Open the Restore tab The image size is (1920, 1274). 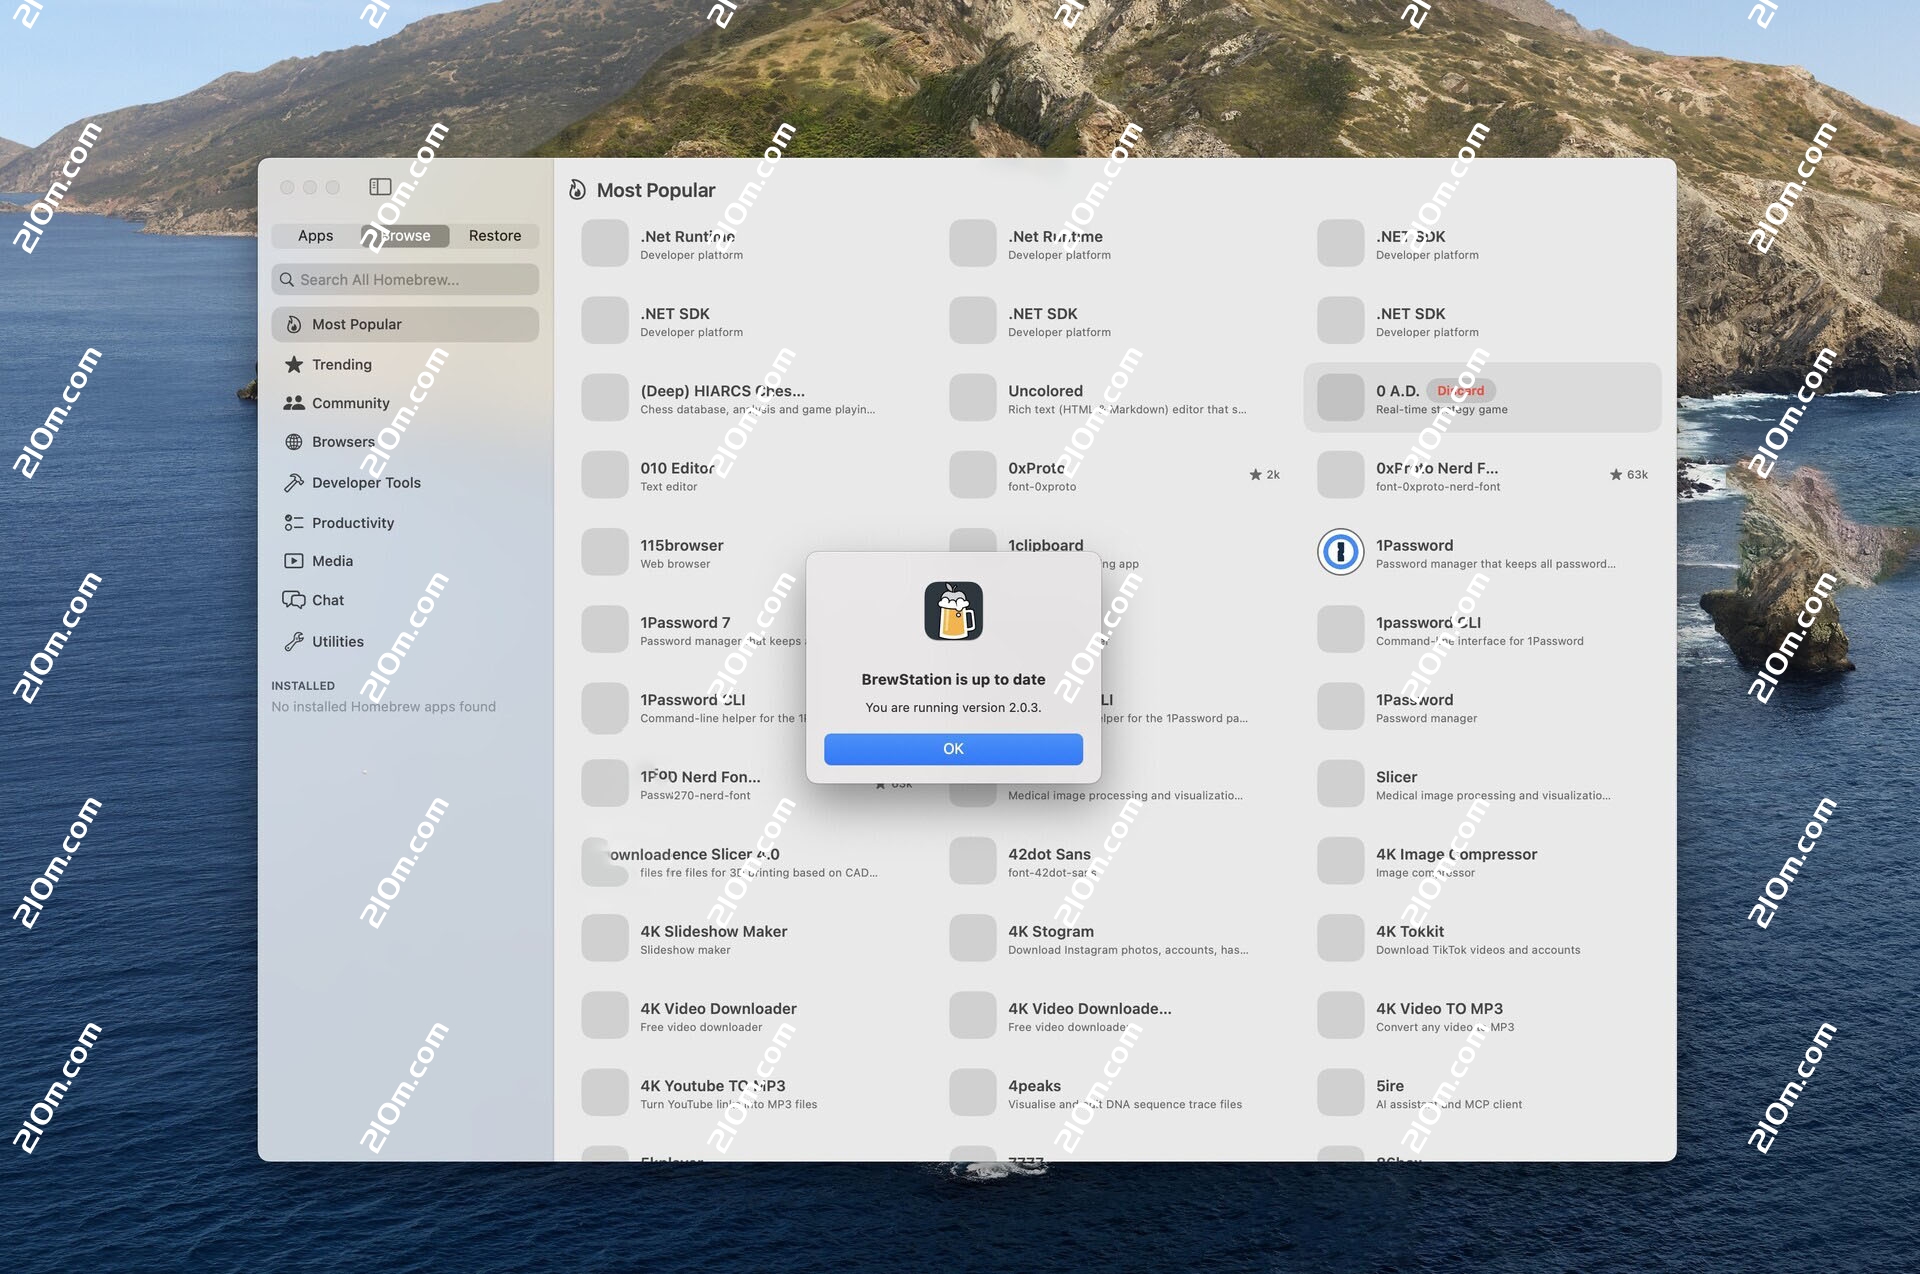point(494,235)
